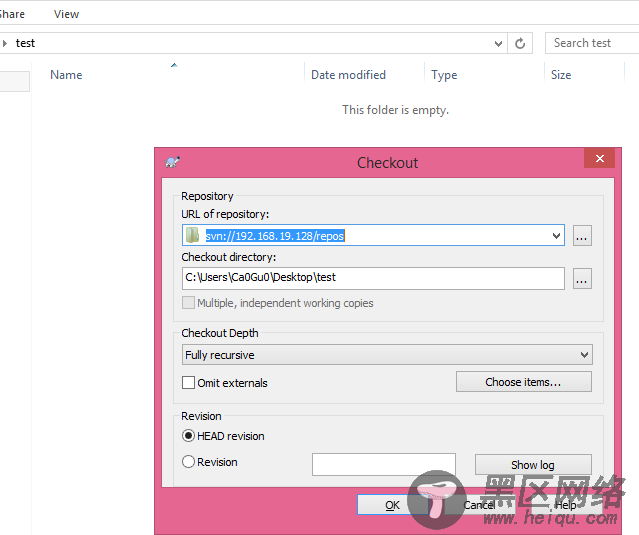Open the URL of repository dropdown
This screenshot has height=535, width=639.
(x=556, y=236)
